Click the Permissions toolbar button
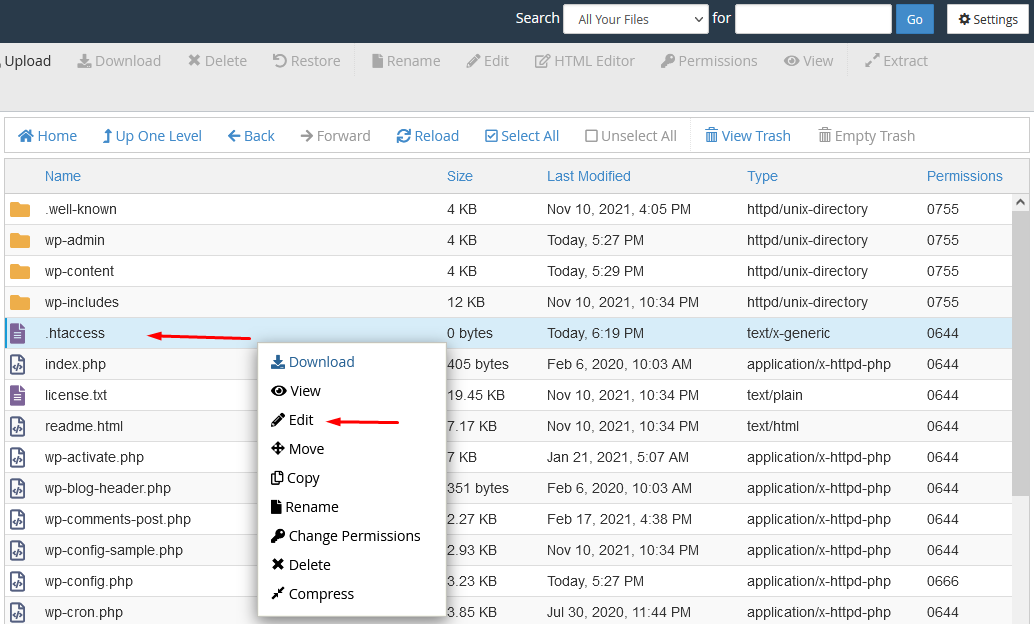Viewport: 1034px width, 624px height. coord(709,61)
